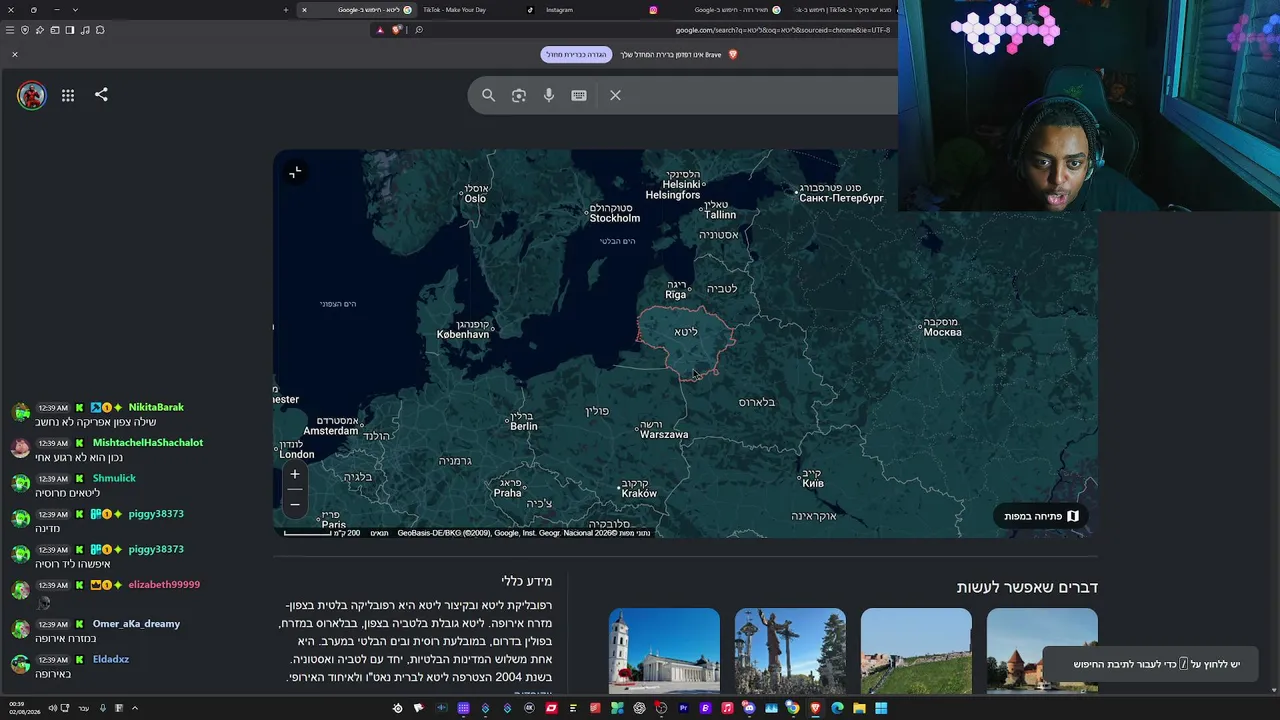The image size is (1280, 720).
Task: Show hidden system tray icons chevron
Action: (135, 708)
